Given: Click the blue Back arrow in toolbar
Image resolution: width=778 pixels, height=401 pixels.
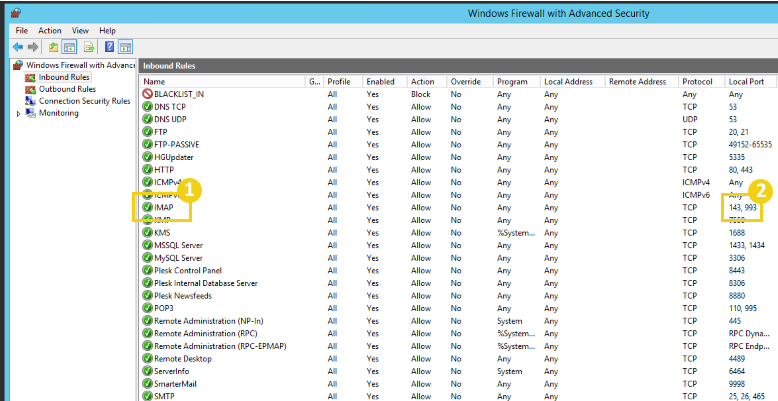Looking at the screenshot, I should 18,47.
